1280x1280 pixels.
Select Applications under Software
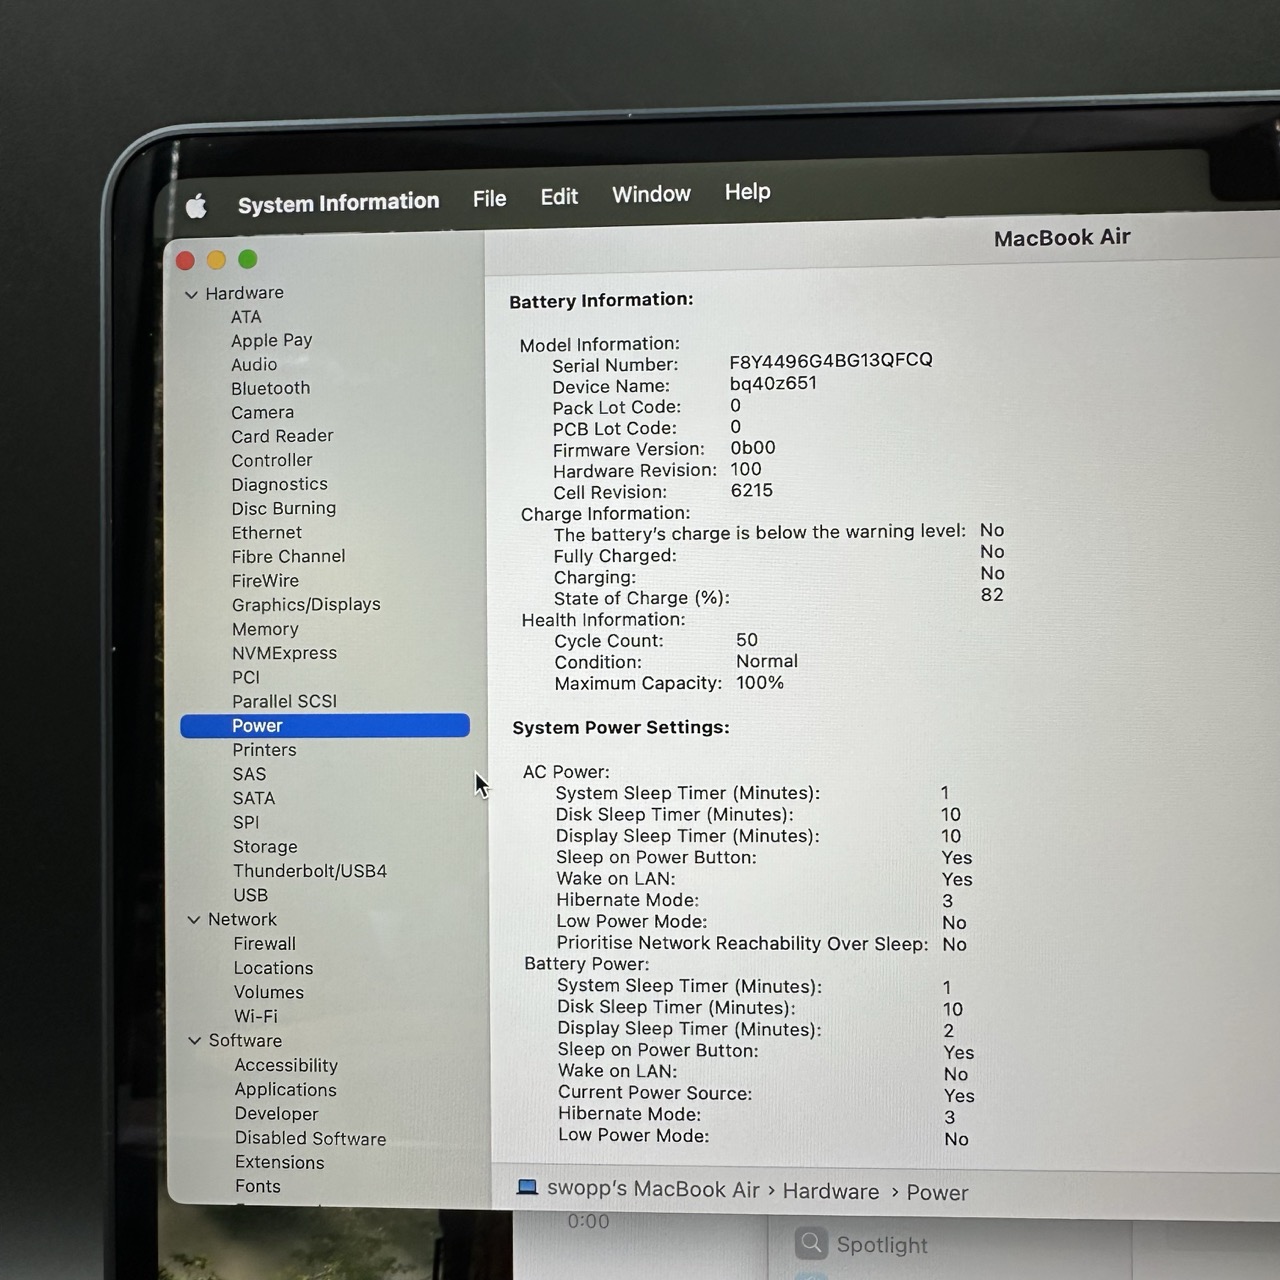[285, 1090]
